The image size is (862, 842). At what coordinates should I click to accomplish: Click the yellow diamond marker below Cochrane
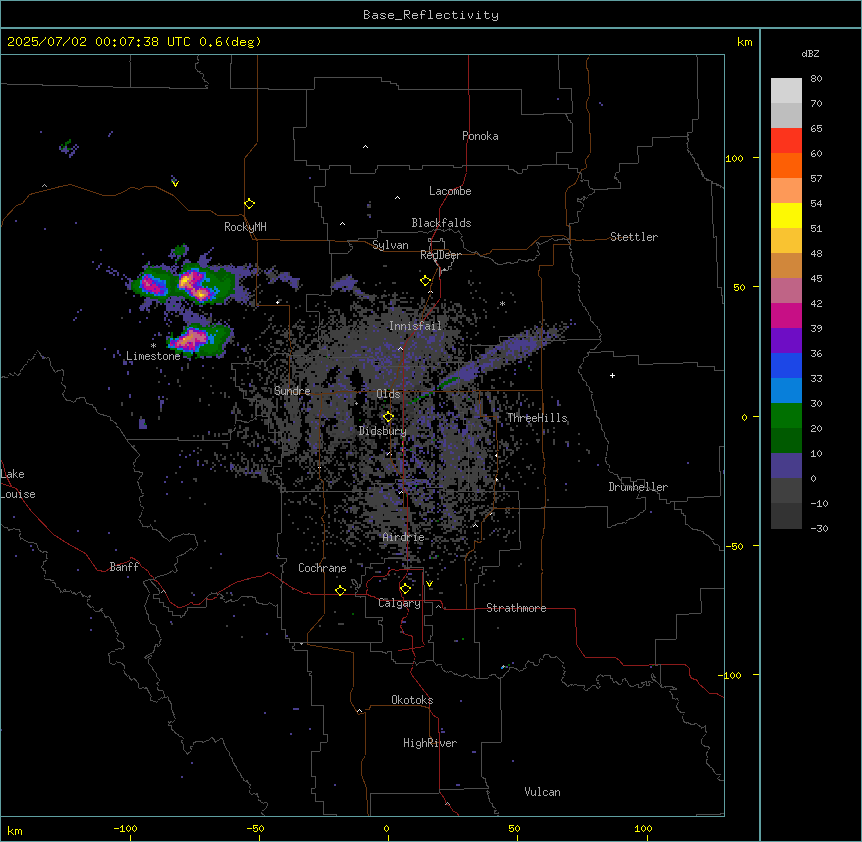(x=340, y=590)
